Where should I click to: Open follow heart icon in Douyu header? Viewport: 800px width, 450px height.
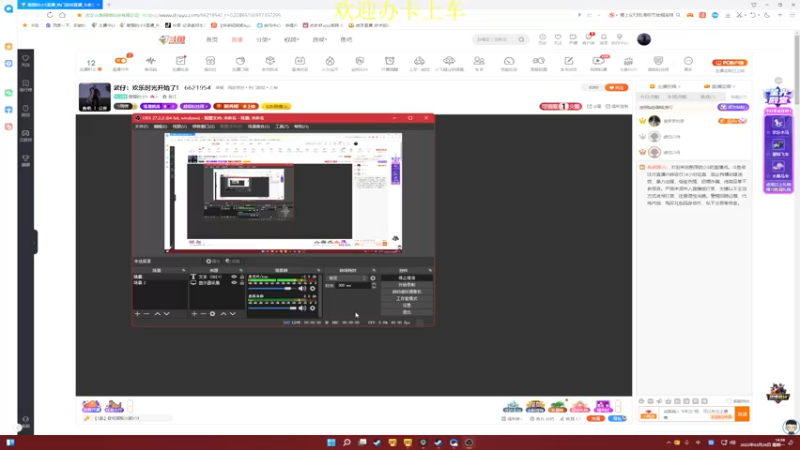(x=558, y=39)
